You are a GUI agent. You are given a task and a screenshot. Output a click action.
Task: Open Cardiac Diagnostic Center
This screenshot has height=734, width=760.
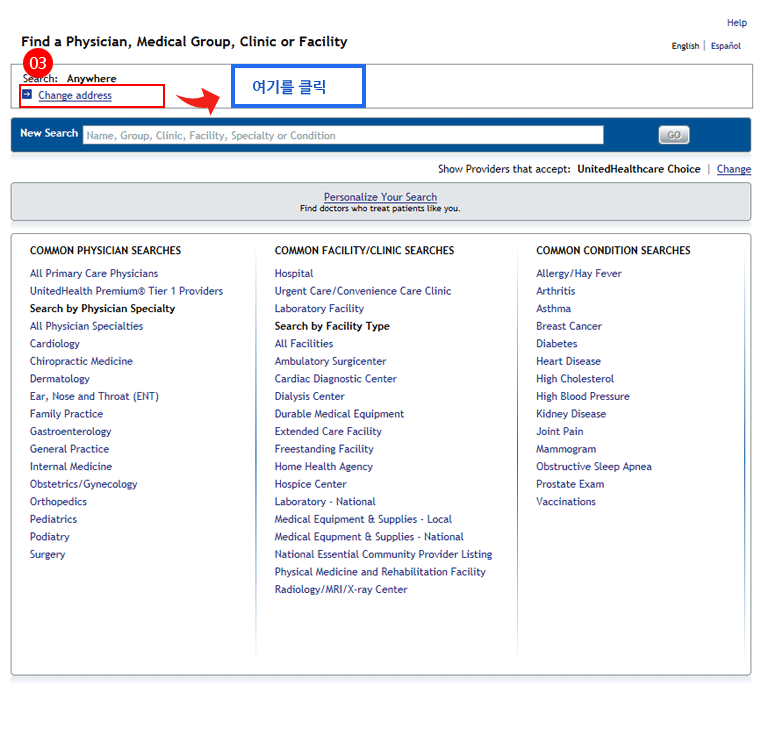335,379
